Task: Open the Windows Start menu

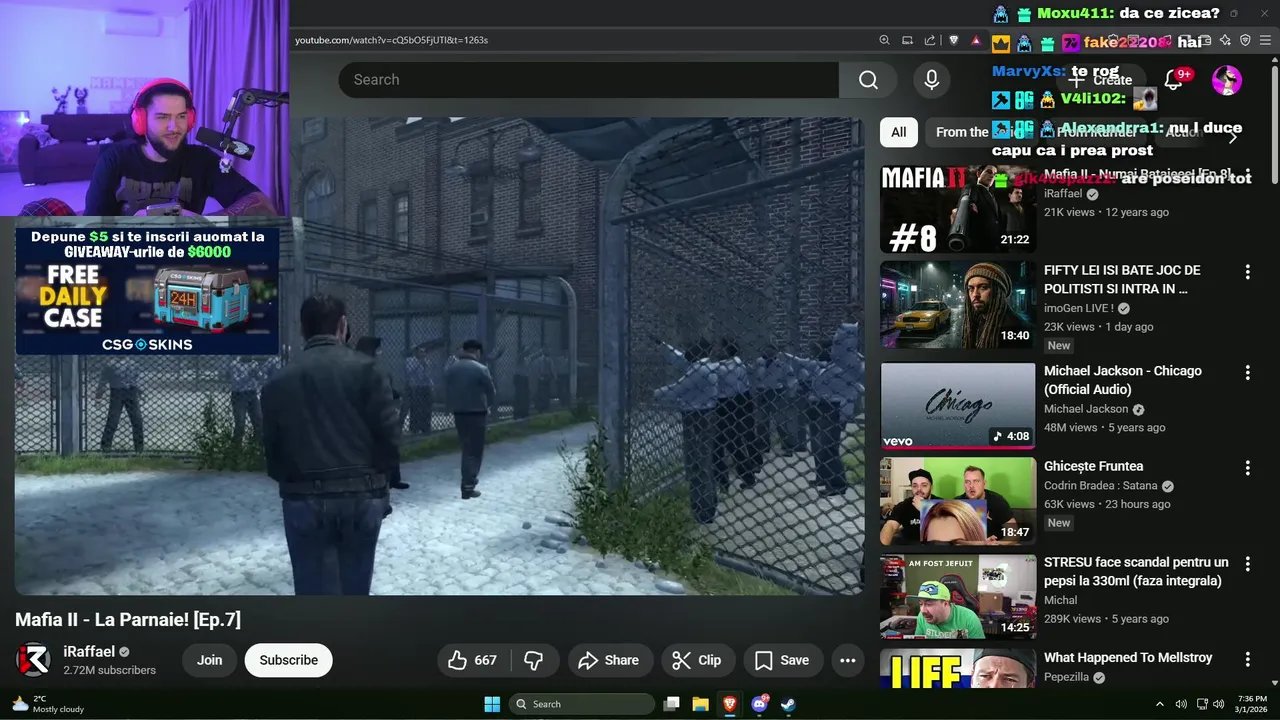Action: coord(492,704)
